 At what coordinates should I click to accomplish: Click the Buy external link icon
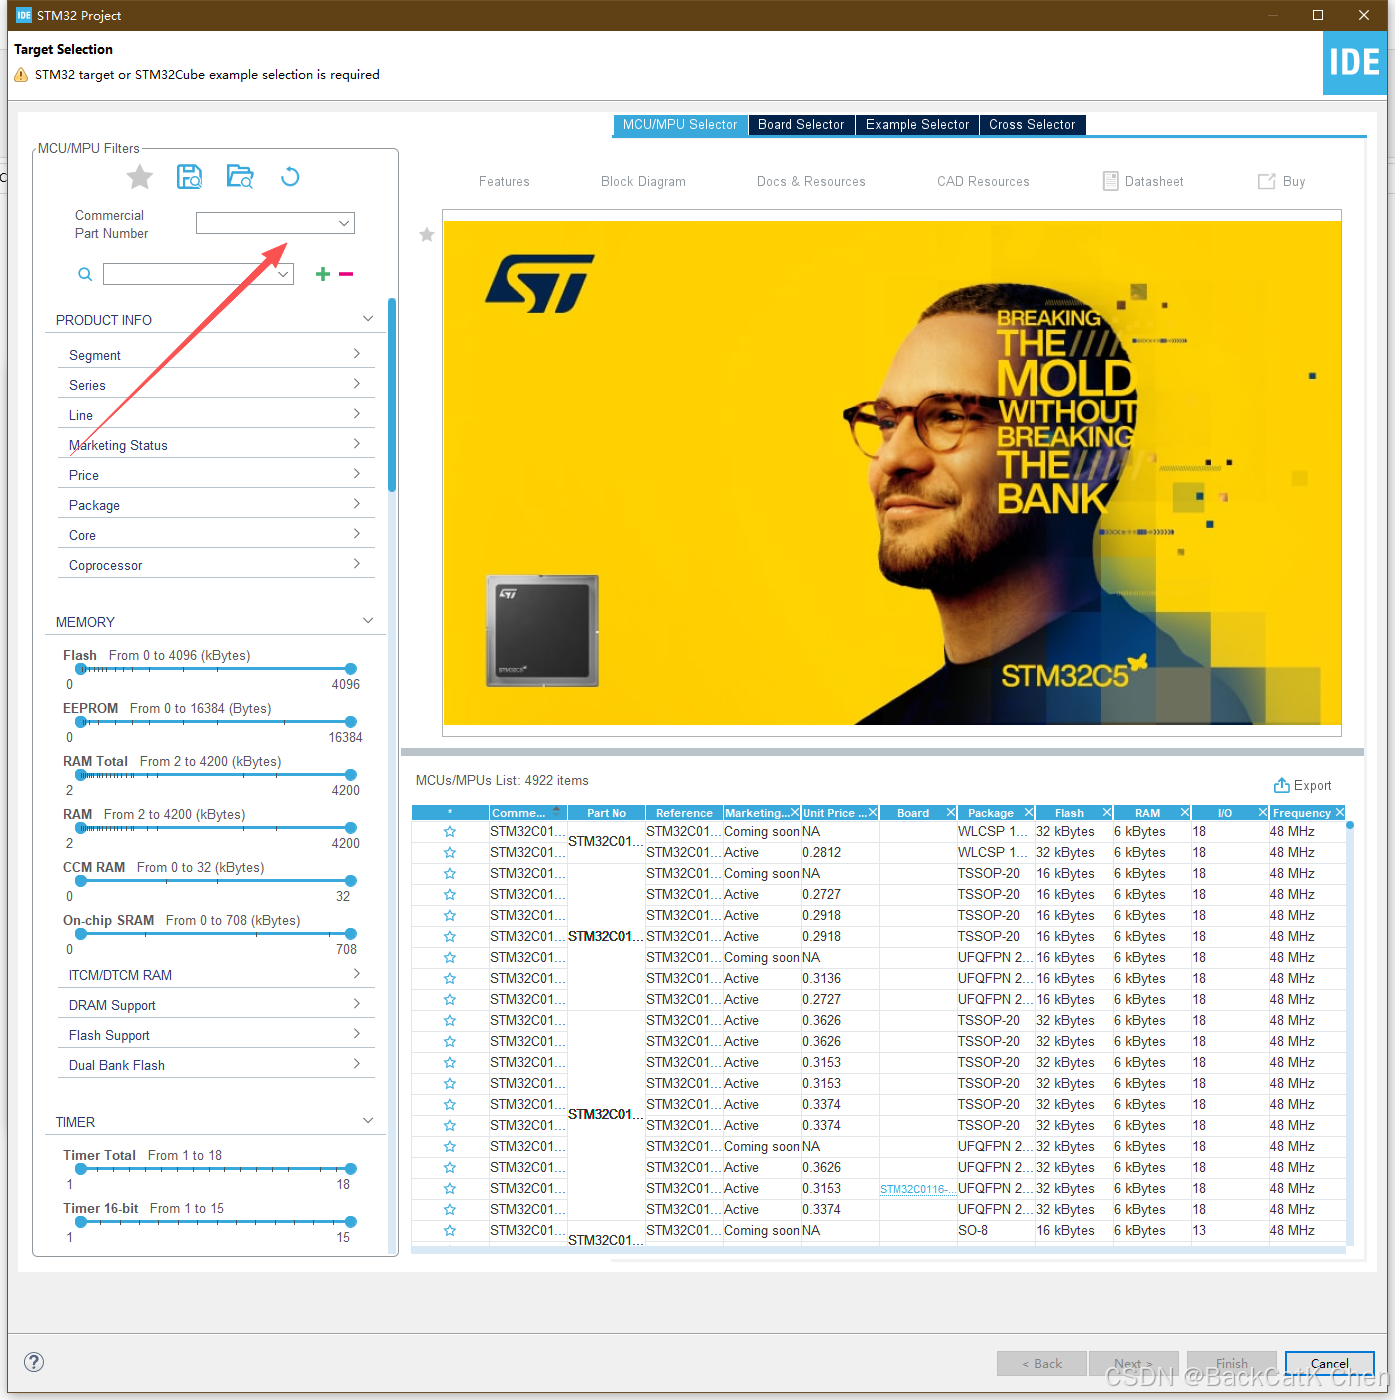pos(1266,181)
